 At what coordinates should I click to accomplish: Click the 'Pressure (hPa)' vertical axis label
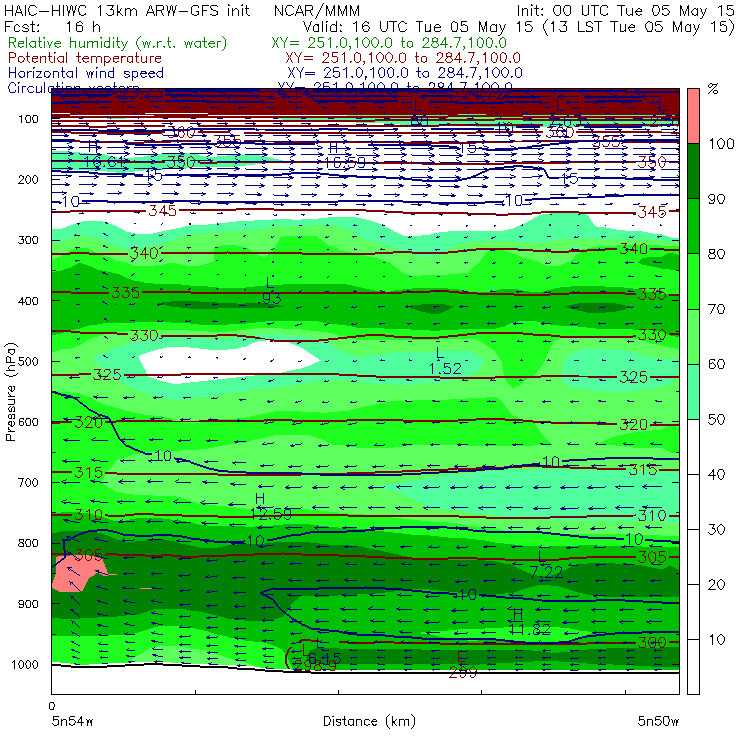point(10,392)
